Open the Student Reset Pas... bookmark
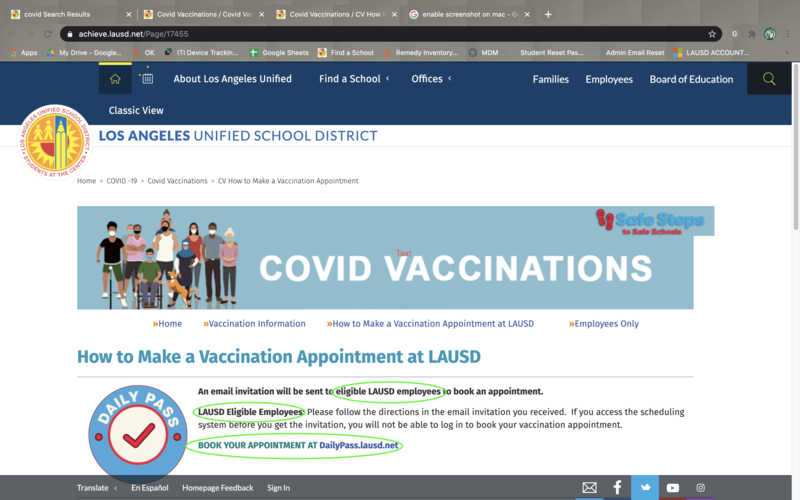The width and height of the screenshot is (800, 500). pos(545,53)
